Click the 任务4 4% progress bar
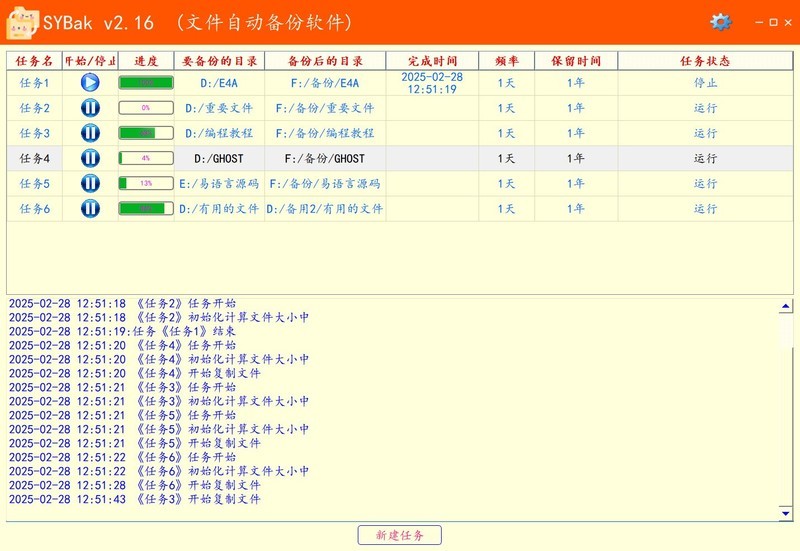The height and width of the screenshot is (551, 800). (x=146, y=158)
